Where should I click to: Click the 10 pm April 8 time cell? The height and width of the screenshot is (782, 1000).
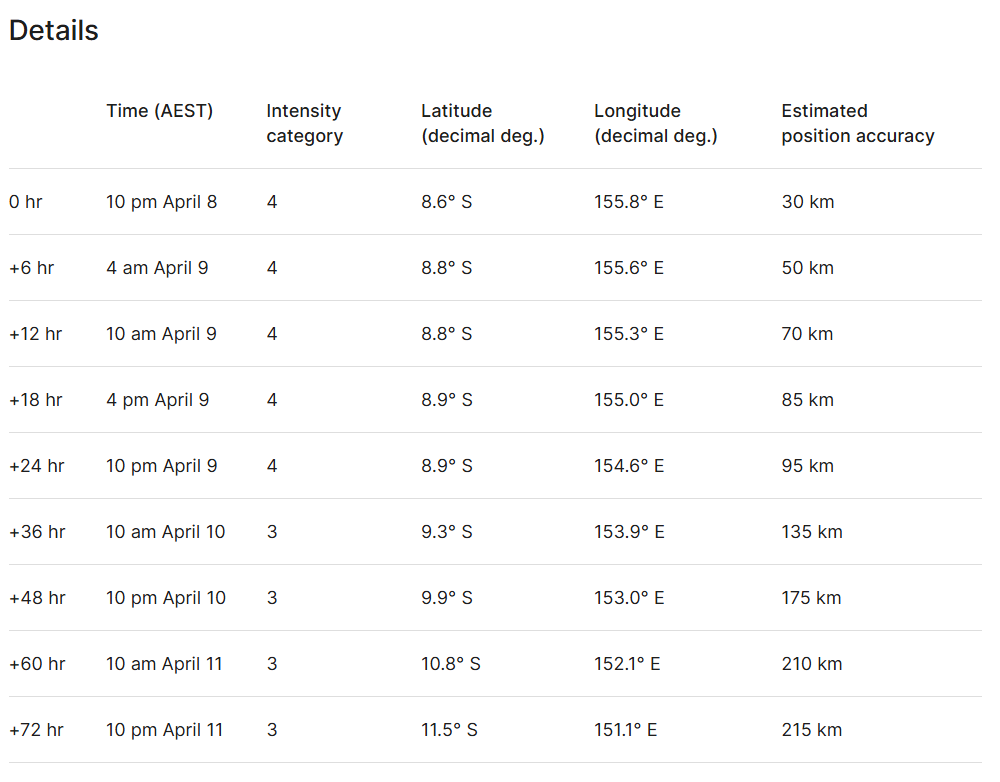tap(161, 202)
